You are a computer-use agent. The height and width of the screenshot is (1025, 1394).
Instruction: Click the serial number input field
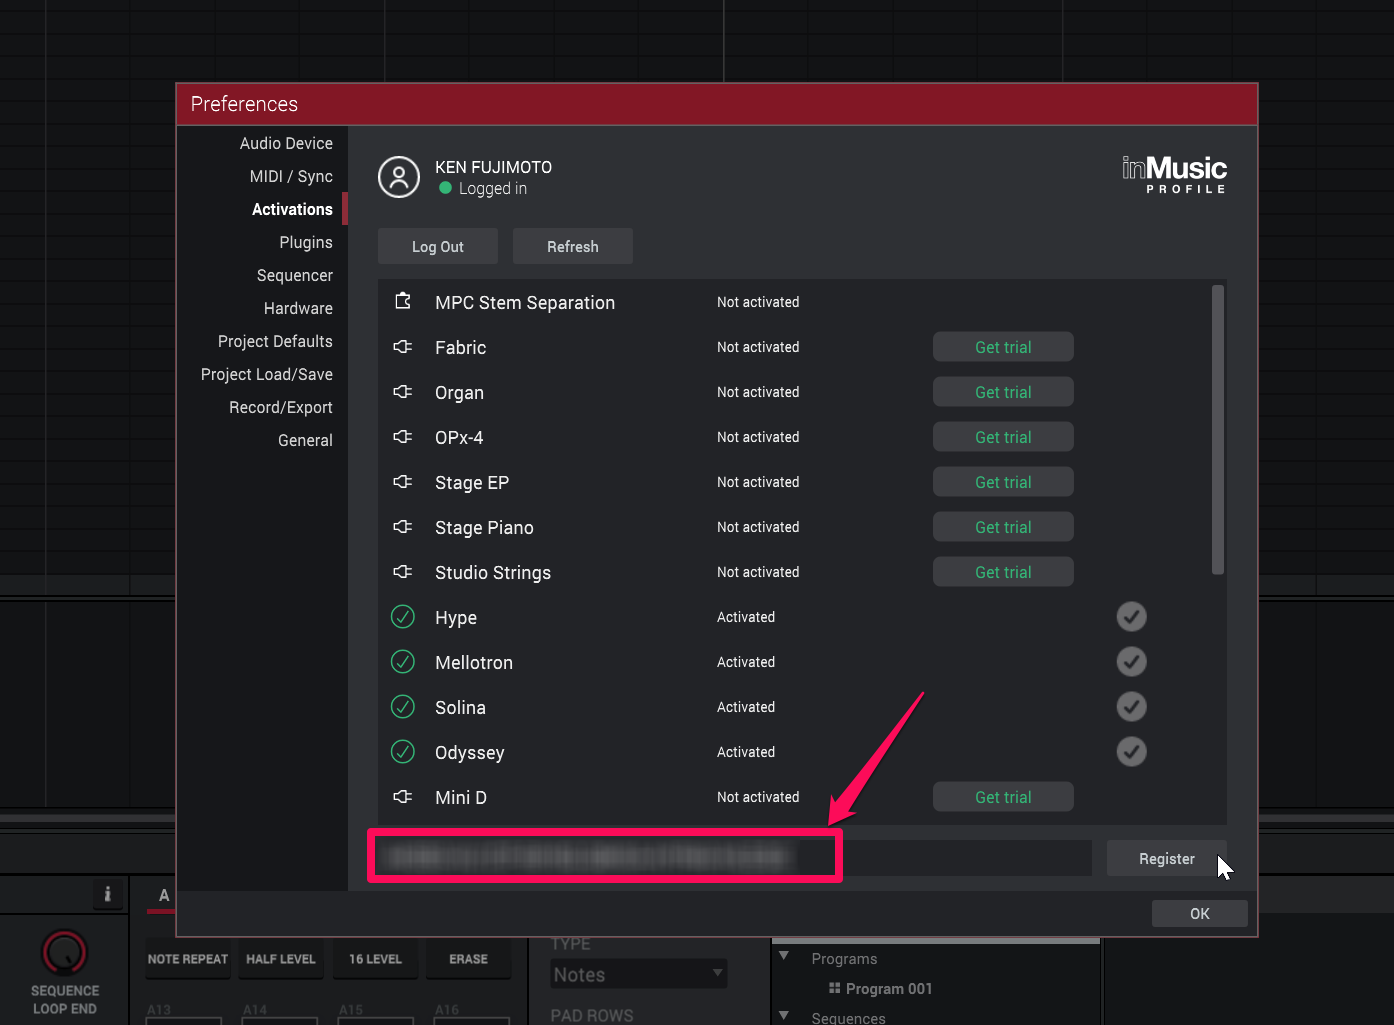(x=734, y=857)
